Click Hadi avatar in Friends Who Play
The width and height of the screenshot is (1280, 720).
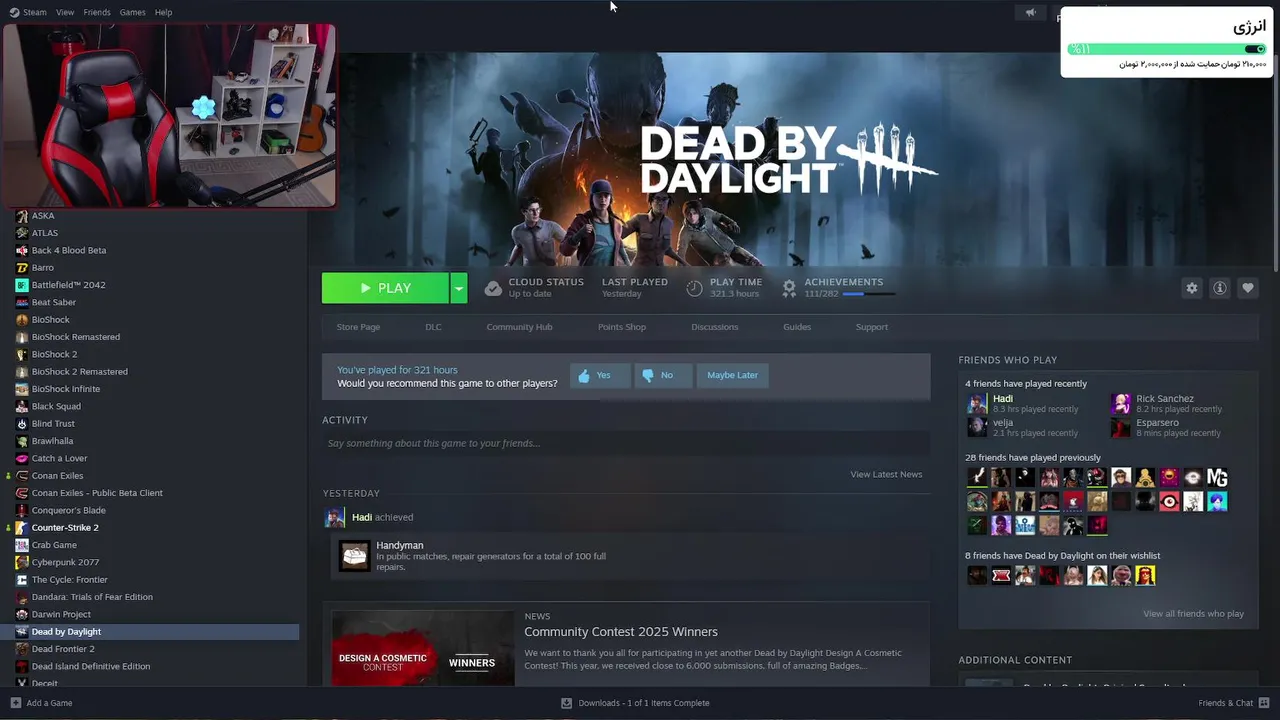click(x=977, y=403)
